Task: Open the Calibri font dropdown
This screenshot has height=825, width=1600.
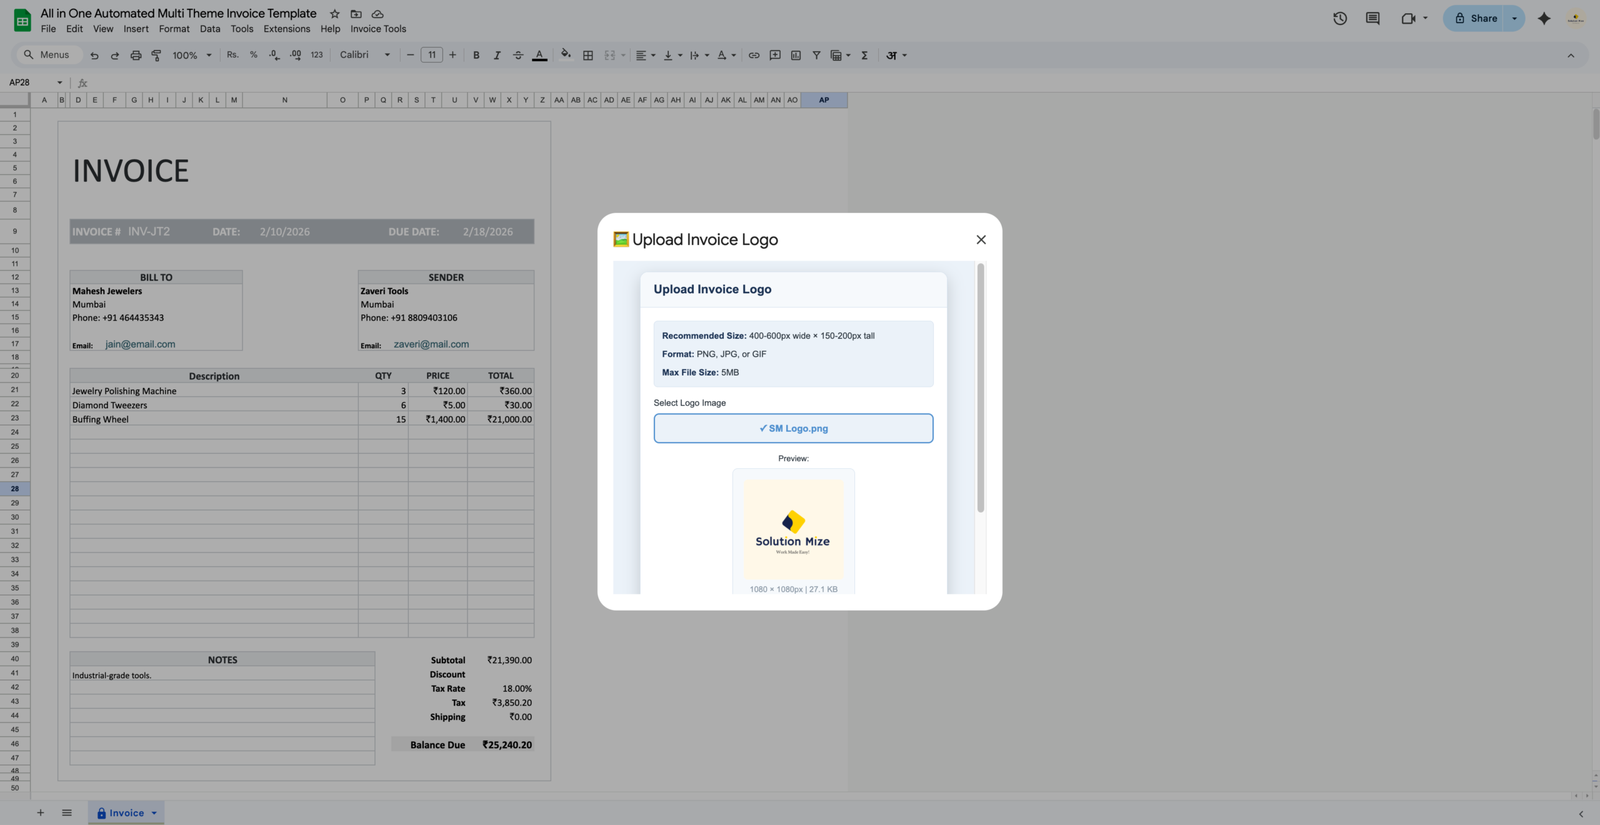Action: tap(365, 55)
